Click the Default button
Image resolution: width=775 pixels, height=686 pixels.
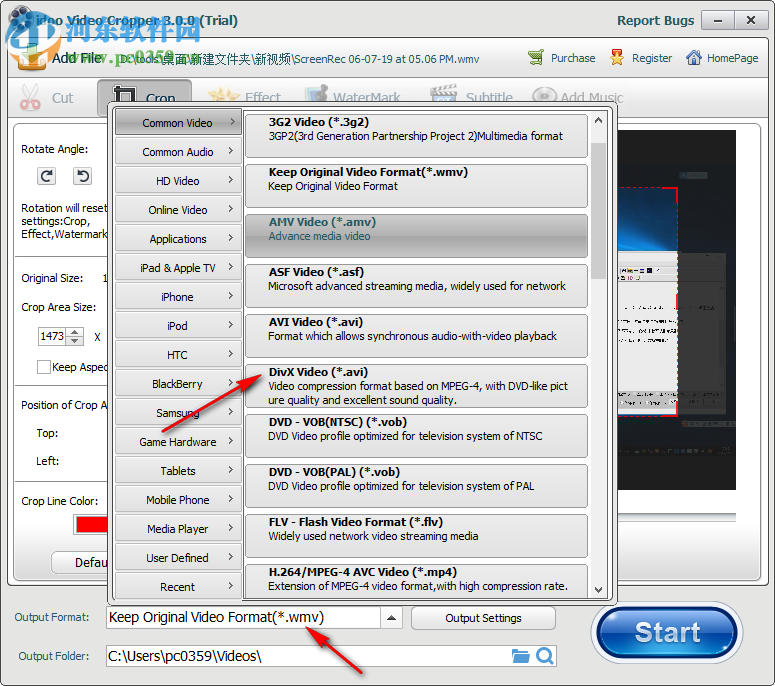tap(80, 562)
